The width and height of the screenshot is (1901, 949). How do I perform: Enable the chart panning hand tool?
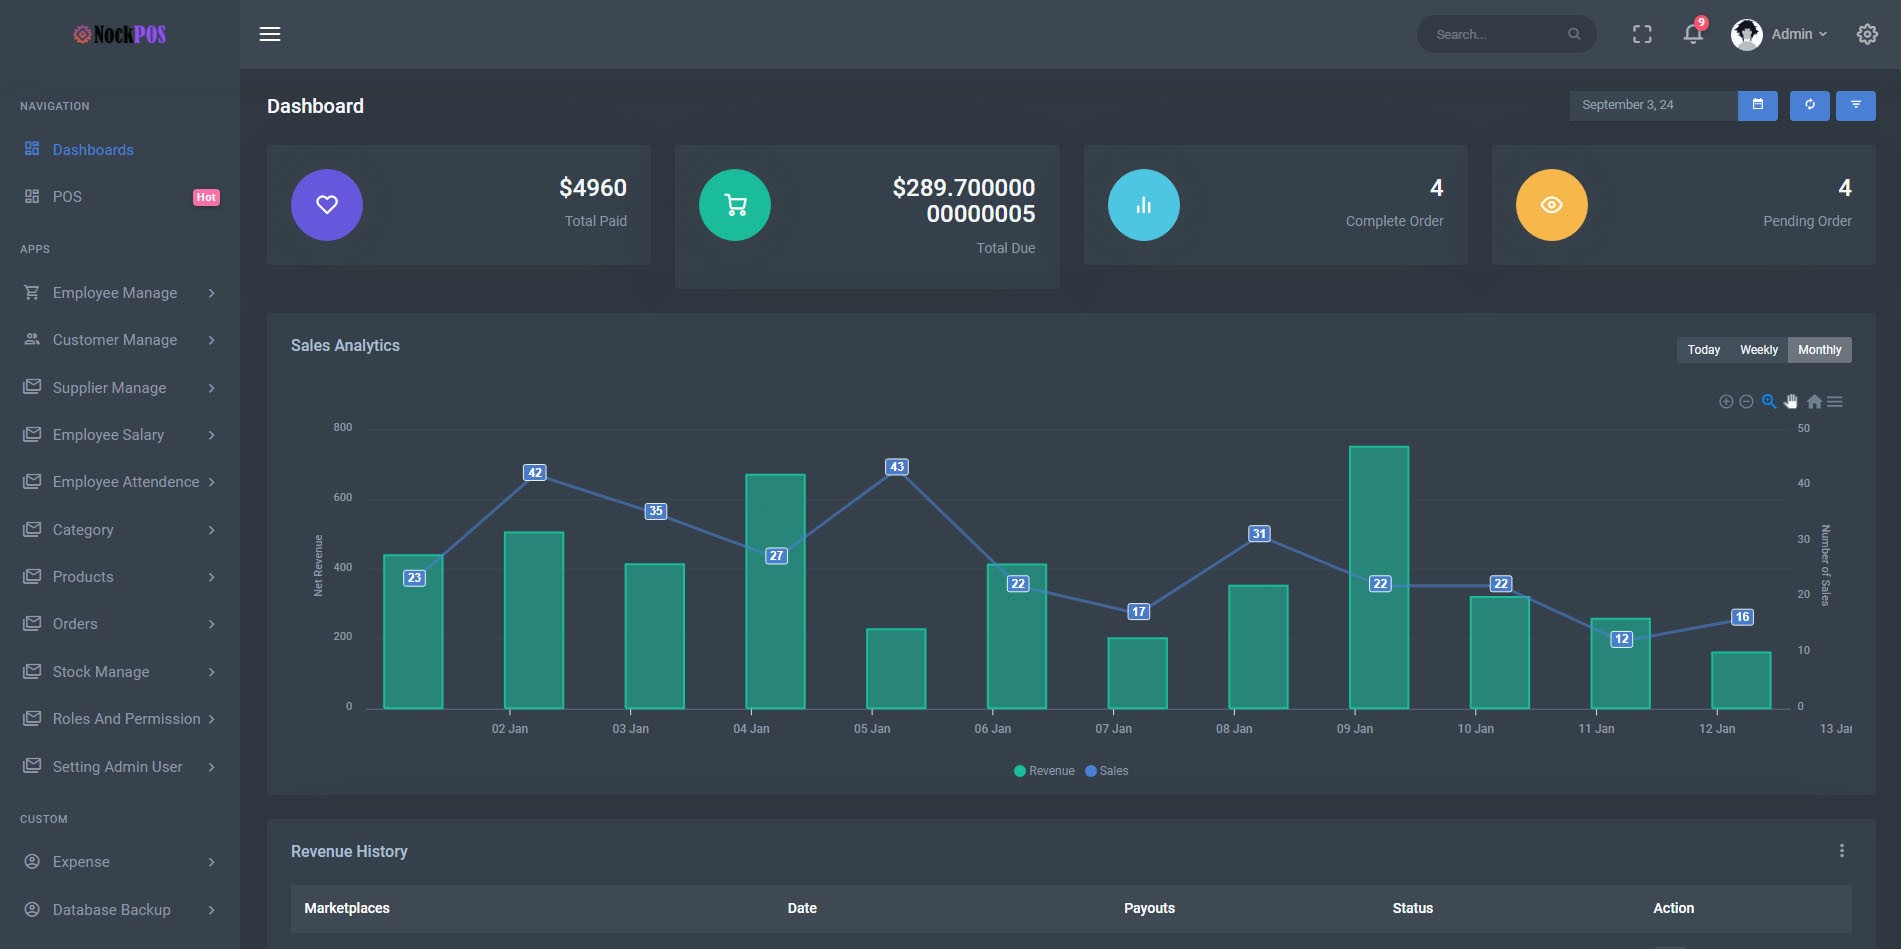coord(1791,402)
